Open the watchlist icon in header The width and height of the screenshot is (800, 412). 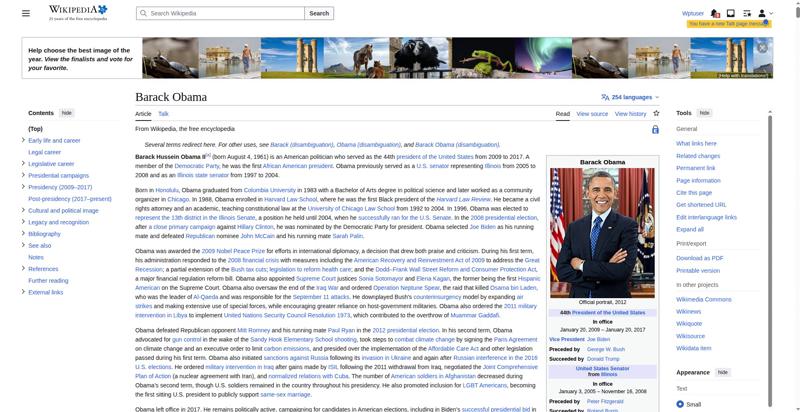click(746, 13)
